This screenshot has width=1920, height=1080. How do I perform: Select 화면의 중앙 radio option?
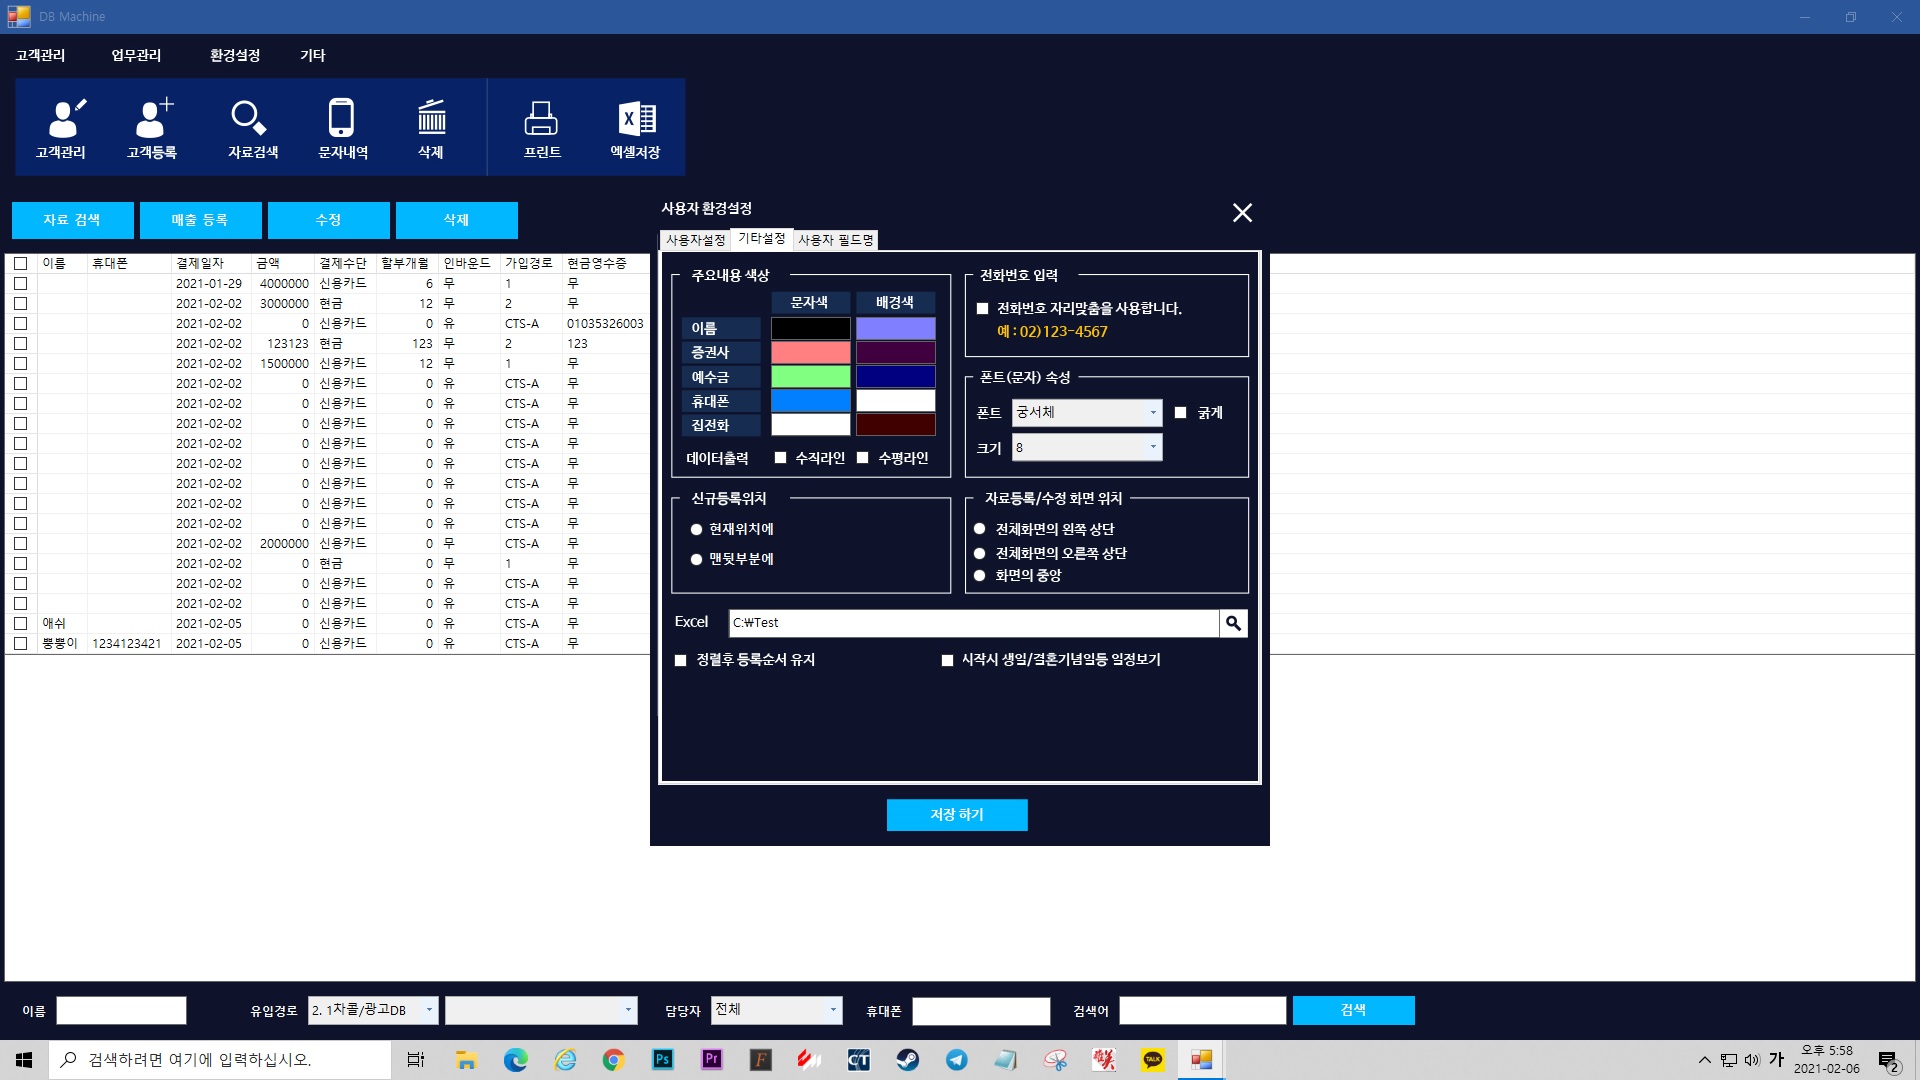[980, 576]
